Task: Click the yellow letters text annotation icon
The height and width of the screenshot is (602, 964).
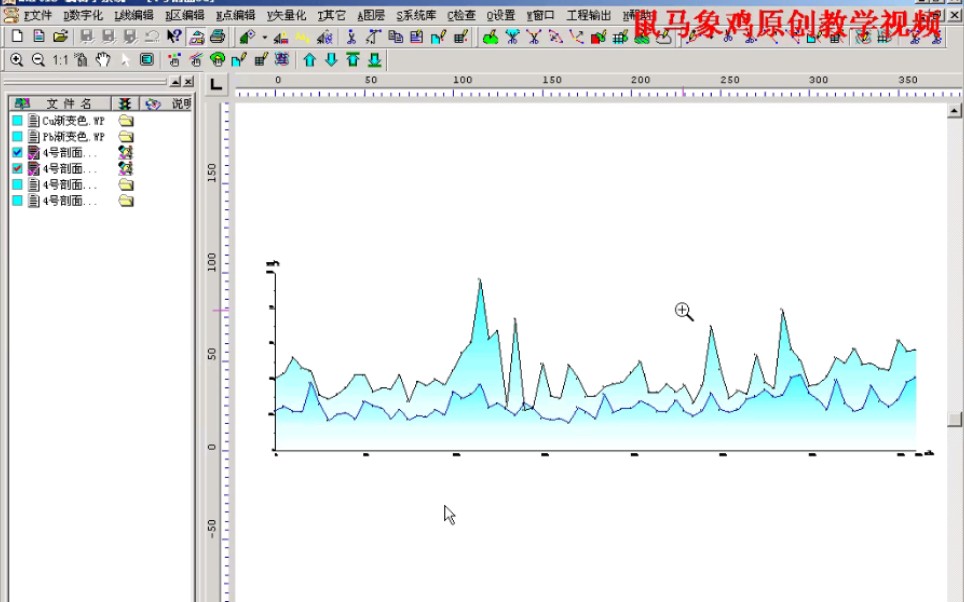Action: 302,38
